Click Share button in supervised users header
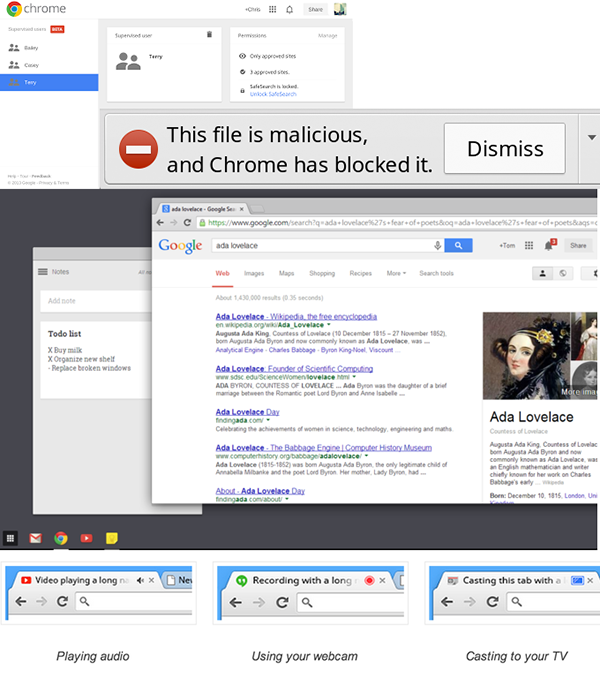Image resolution: width=600 pixels, height=679 pixels. point(315,9)
